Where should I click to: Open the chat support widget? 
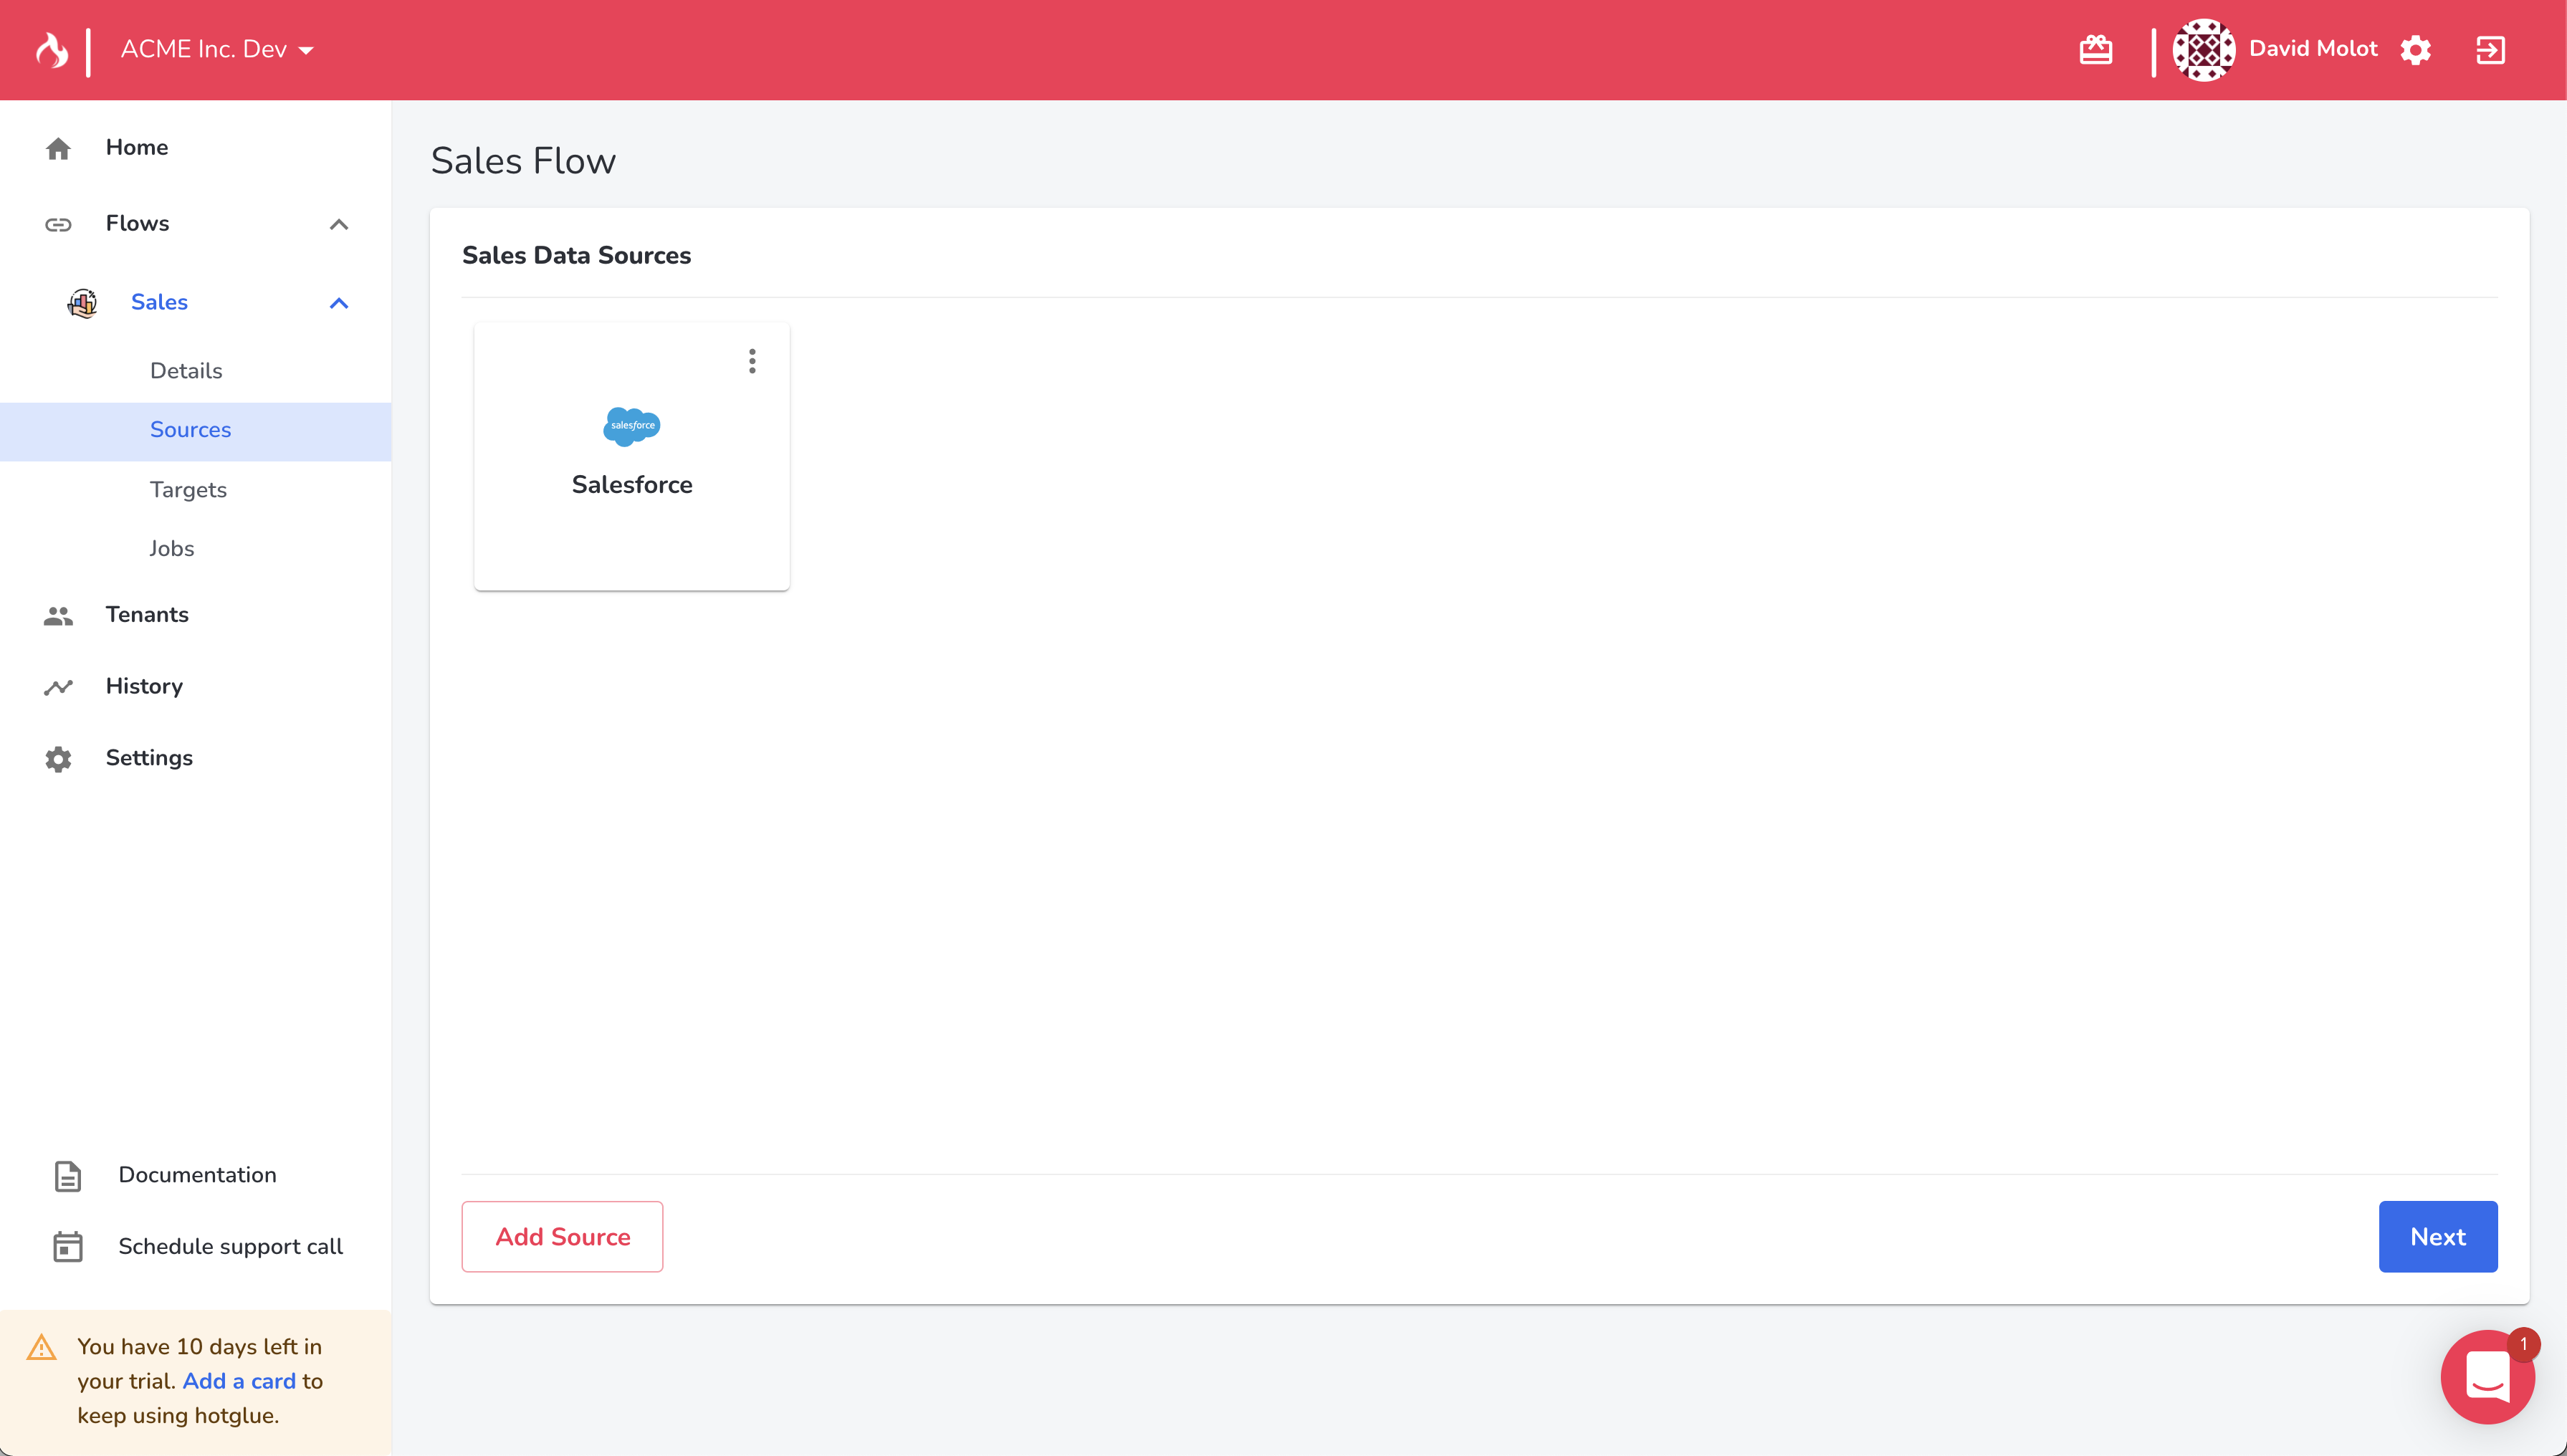click(x=2488, y=1377)
